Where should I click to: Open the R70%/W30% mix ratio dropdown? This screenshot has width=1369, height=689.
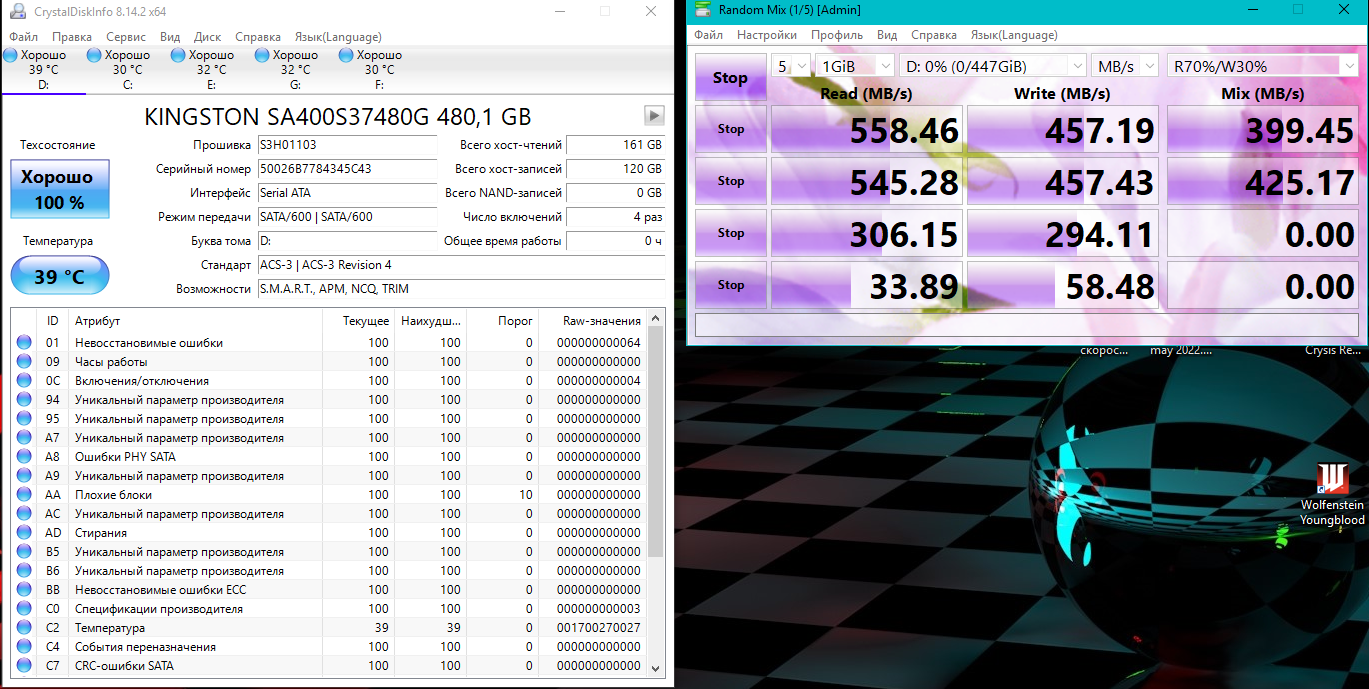pos(1263,67)
